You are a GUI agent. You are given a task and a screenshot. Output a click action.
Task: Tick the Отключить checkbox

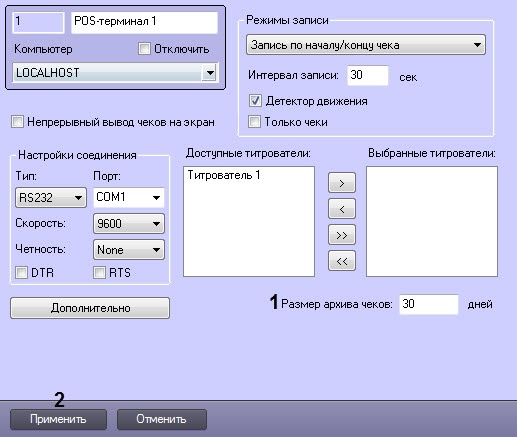(144, 49)
